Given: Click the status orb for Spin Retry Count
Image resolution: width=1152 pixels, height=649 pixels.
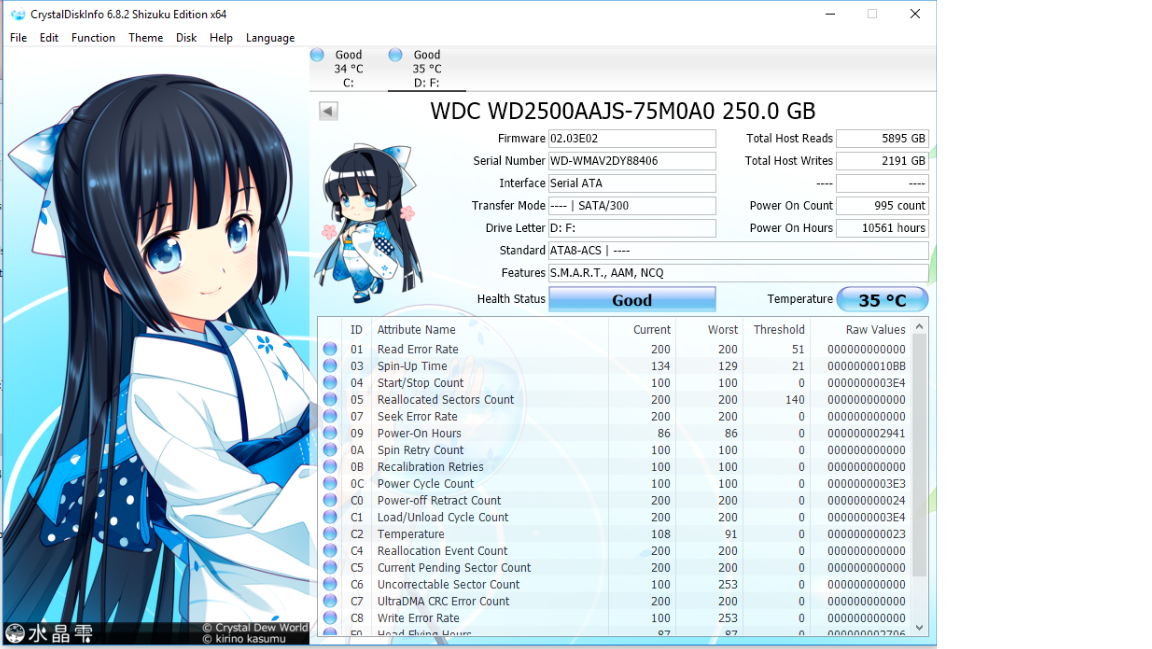Looking at the screenshot, I should [x=330, y=450].
